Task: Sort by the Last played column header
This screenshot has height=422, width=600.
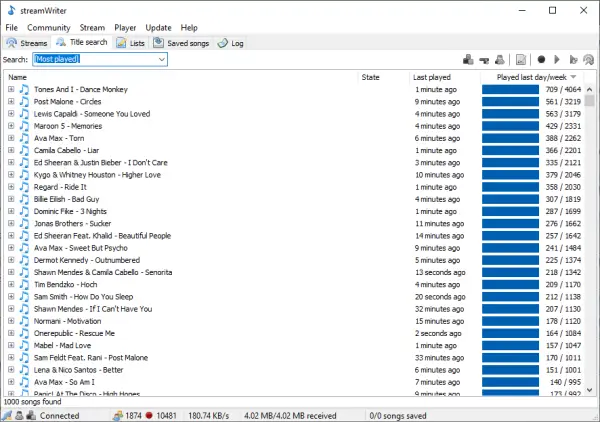Action: (432, 77)
